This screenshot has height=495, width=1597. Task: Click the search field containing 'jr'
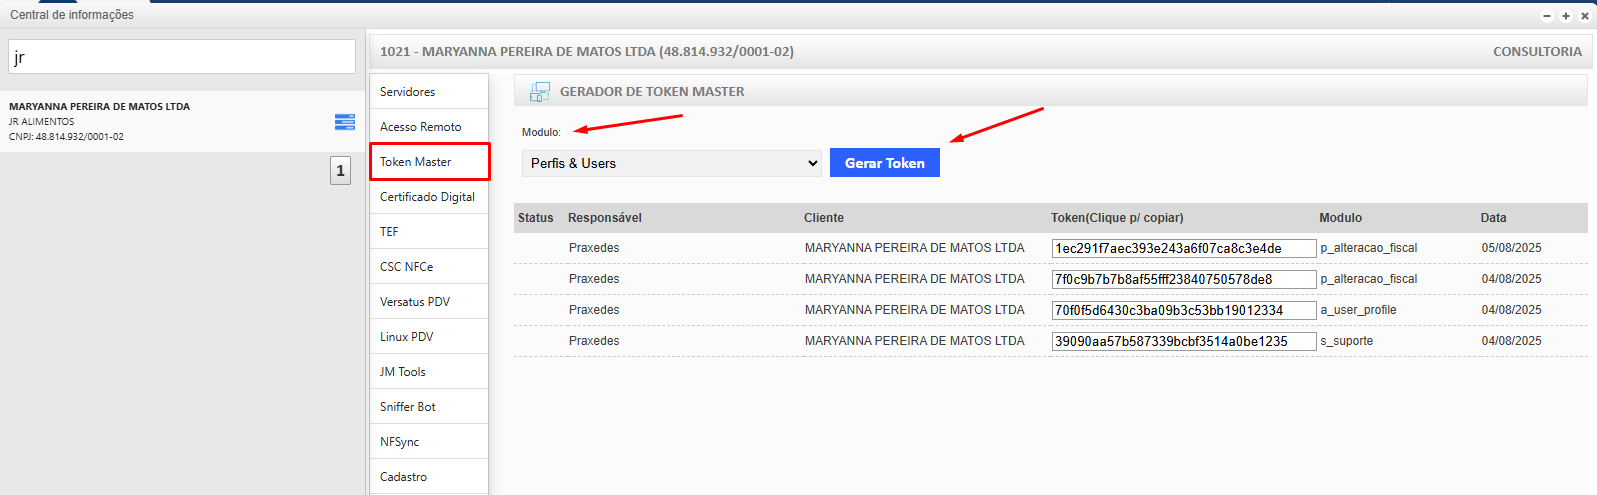[182, 57]
